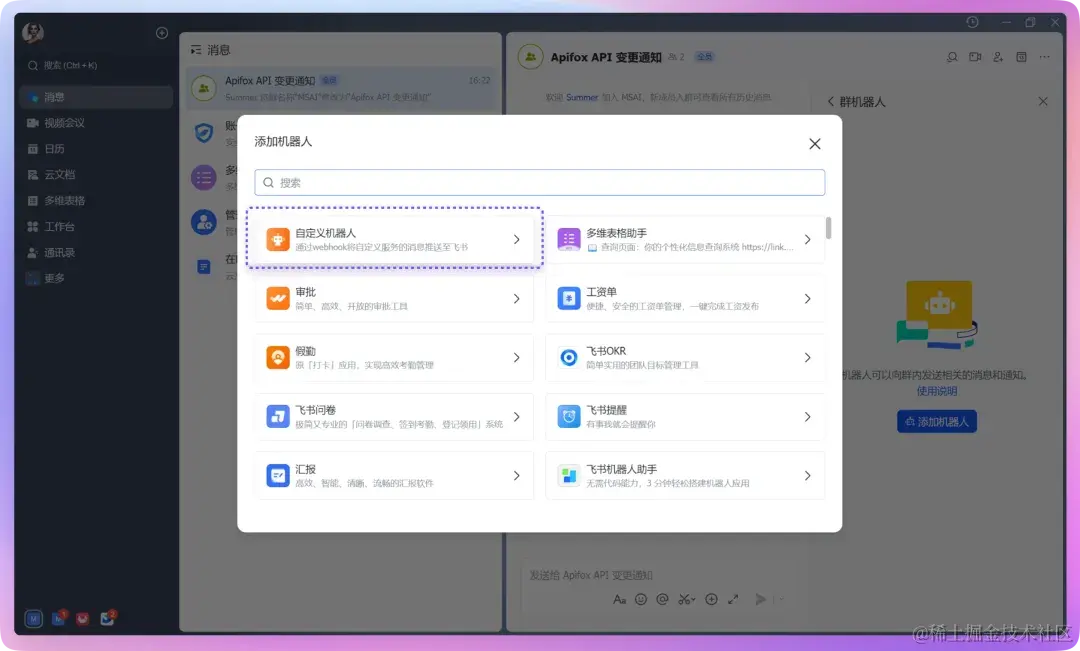Click the blue 添加机器人 button in side panel
Screen dimensions: 1080x651
[x=937, y=422]
